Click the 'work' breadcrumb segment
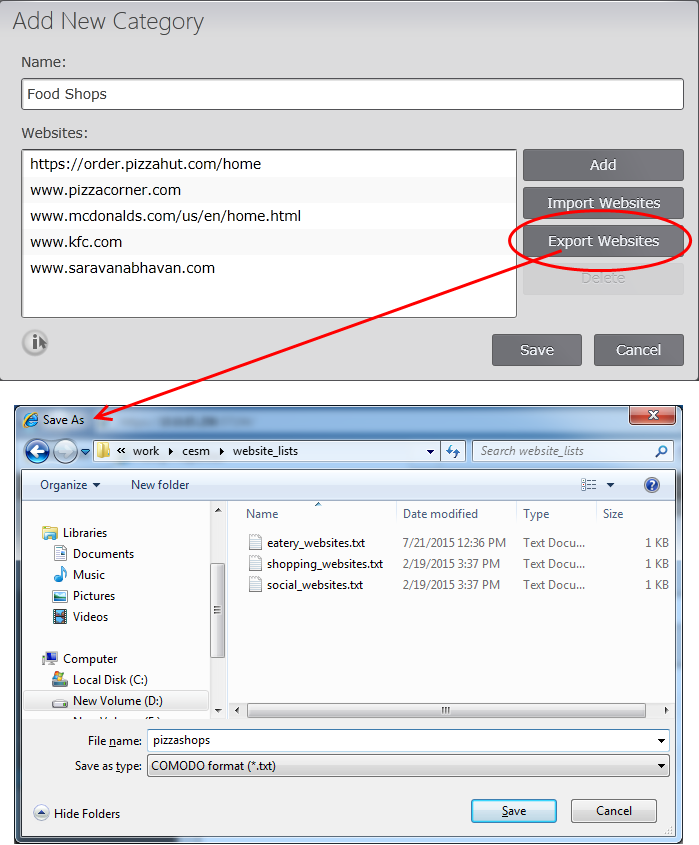 tap(146, 451)
